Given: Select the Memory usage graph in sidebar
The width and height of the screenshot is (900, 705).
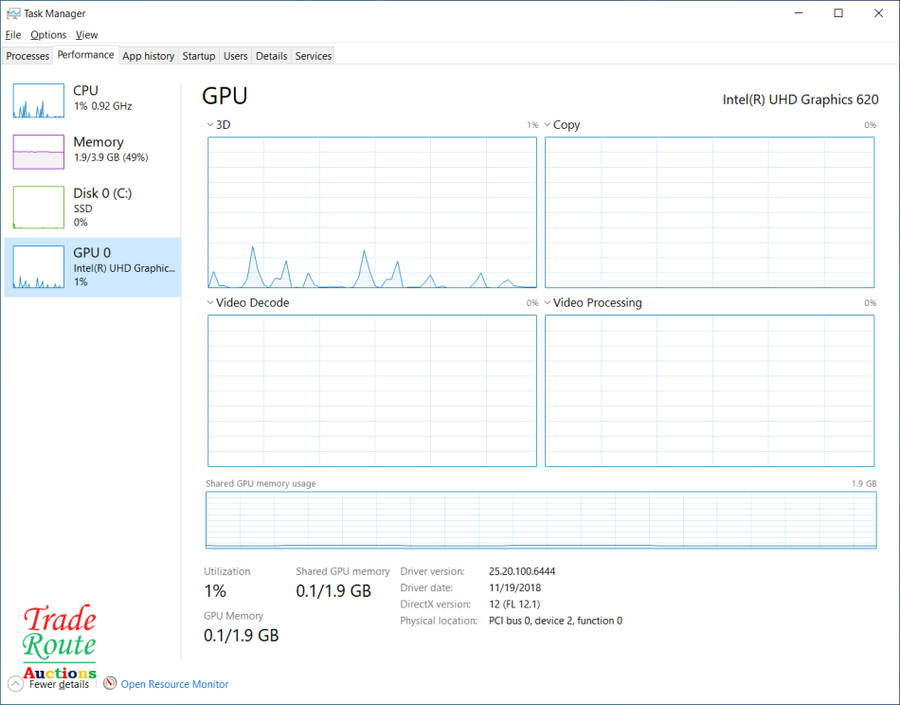Looking at the screenshot, I should 38,151.
